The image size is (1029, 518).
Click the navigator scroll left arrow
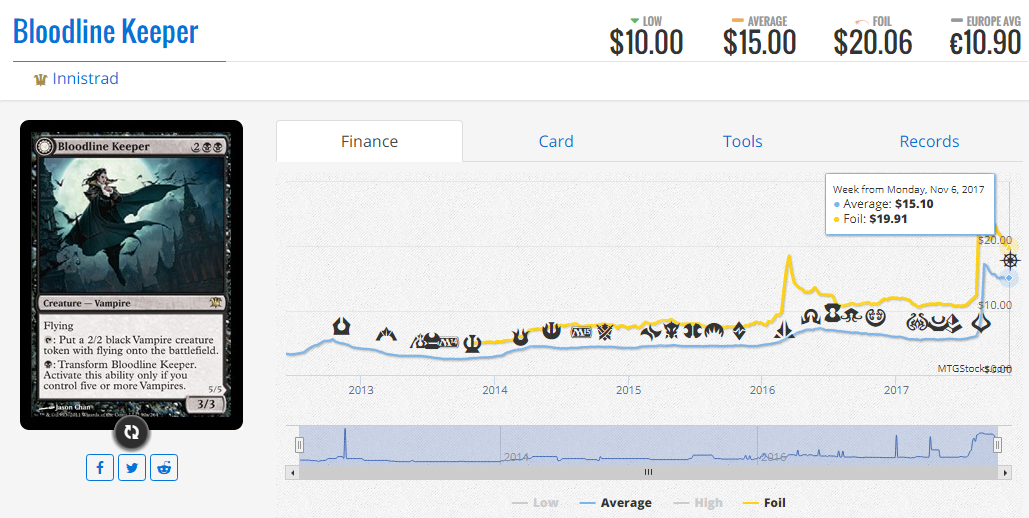[x=292, y=472]
